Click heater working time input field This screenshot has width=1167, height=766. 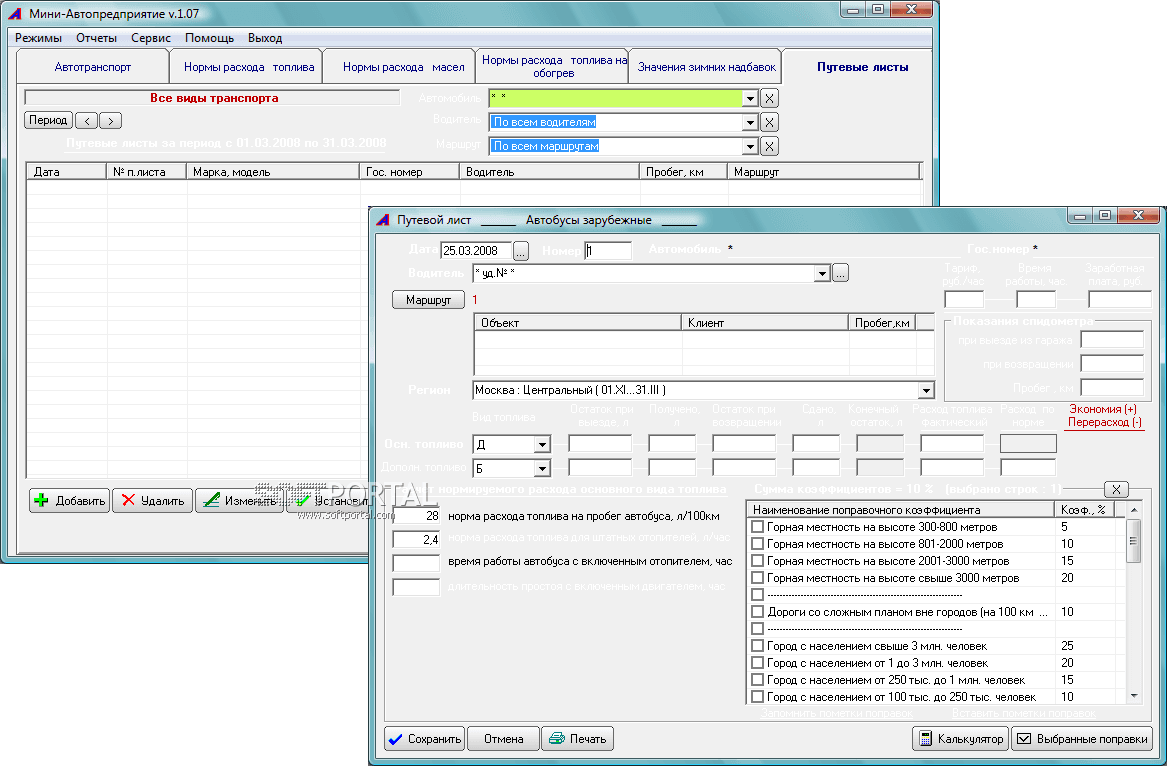[416, 563]
